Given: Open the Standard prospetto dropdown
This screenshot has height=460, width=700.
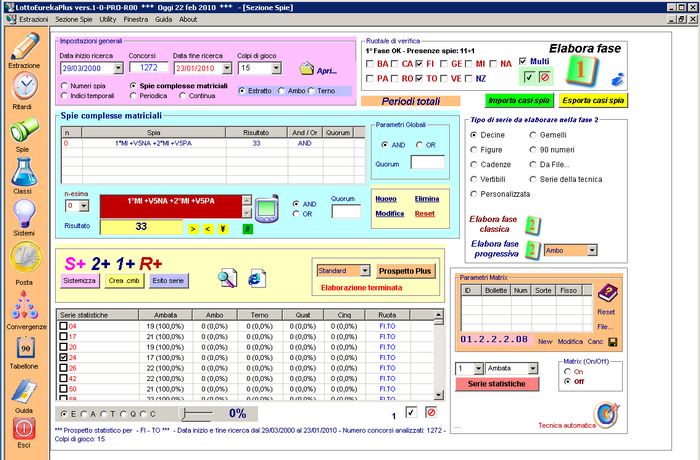Looking at the screenshot, I should pyautogui.click(x=365, y=271).
